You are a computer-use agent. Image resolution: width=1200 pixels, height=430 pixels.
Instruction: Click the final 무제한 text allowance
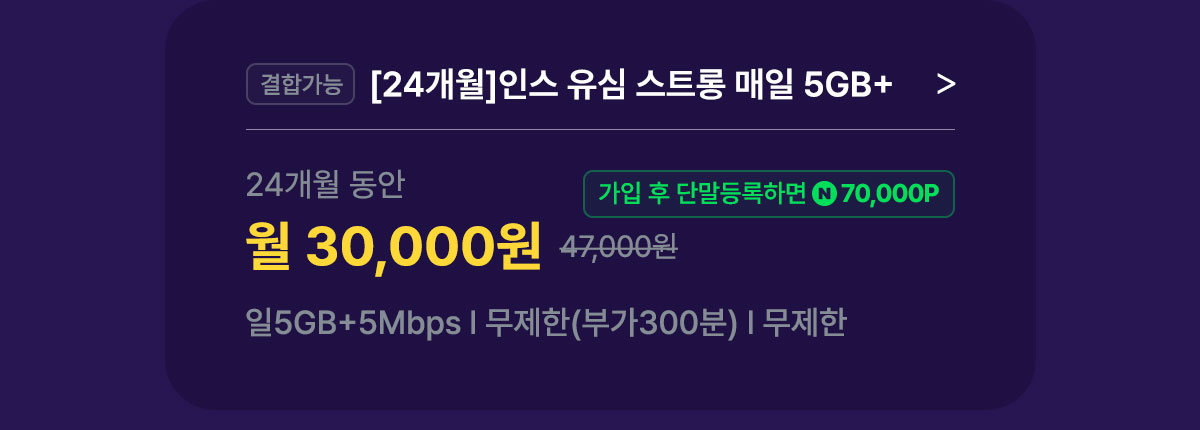coord(804,324)
